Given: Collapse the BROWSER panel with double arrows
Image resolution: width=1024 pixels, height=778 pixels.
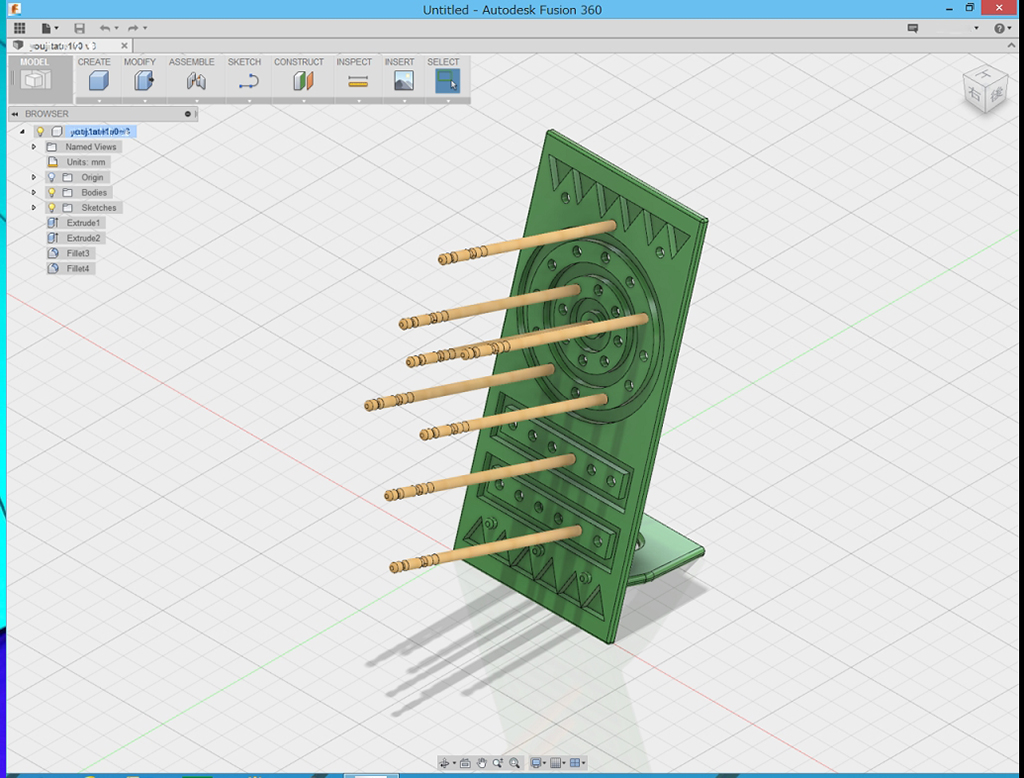Looking at the screenshot, I should coord(15,114).
